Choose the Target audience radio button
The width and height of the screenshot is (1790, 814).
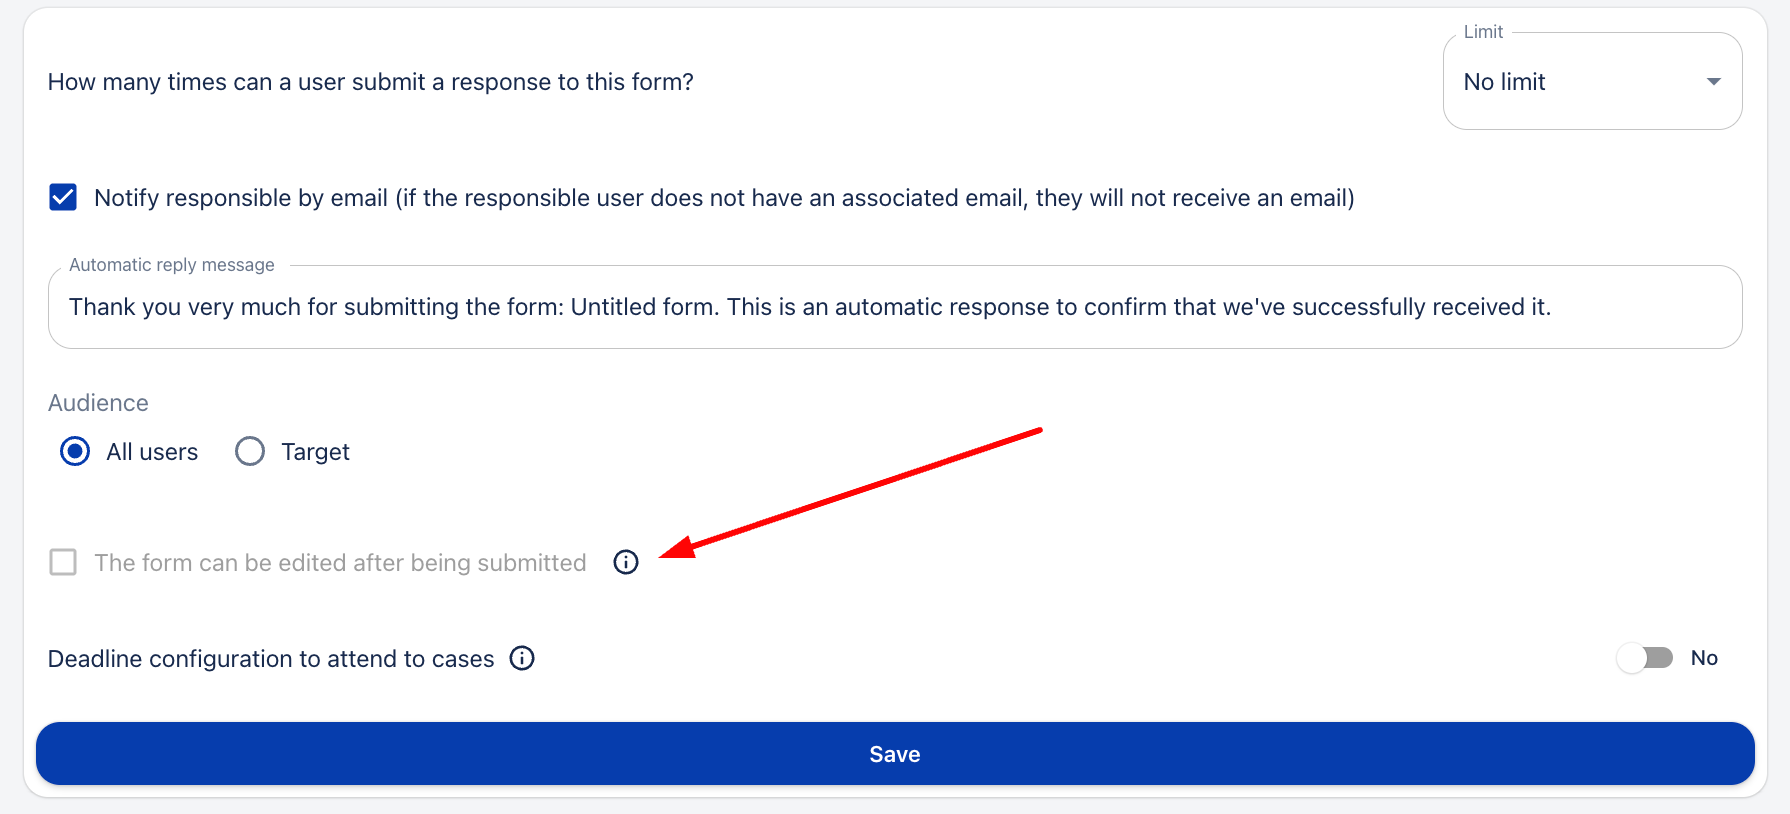pyautogui.click(x=250, y=452)
